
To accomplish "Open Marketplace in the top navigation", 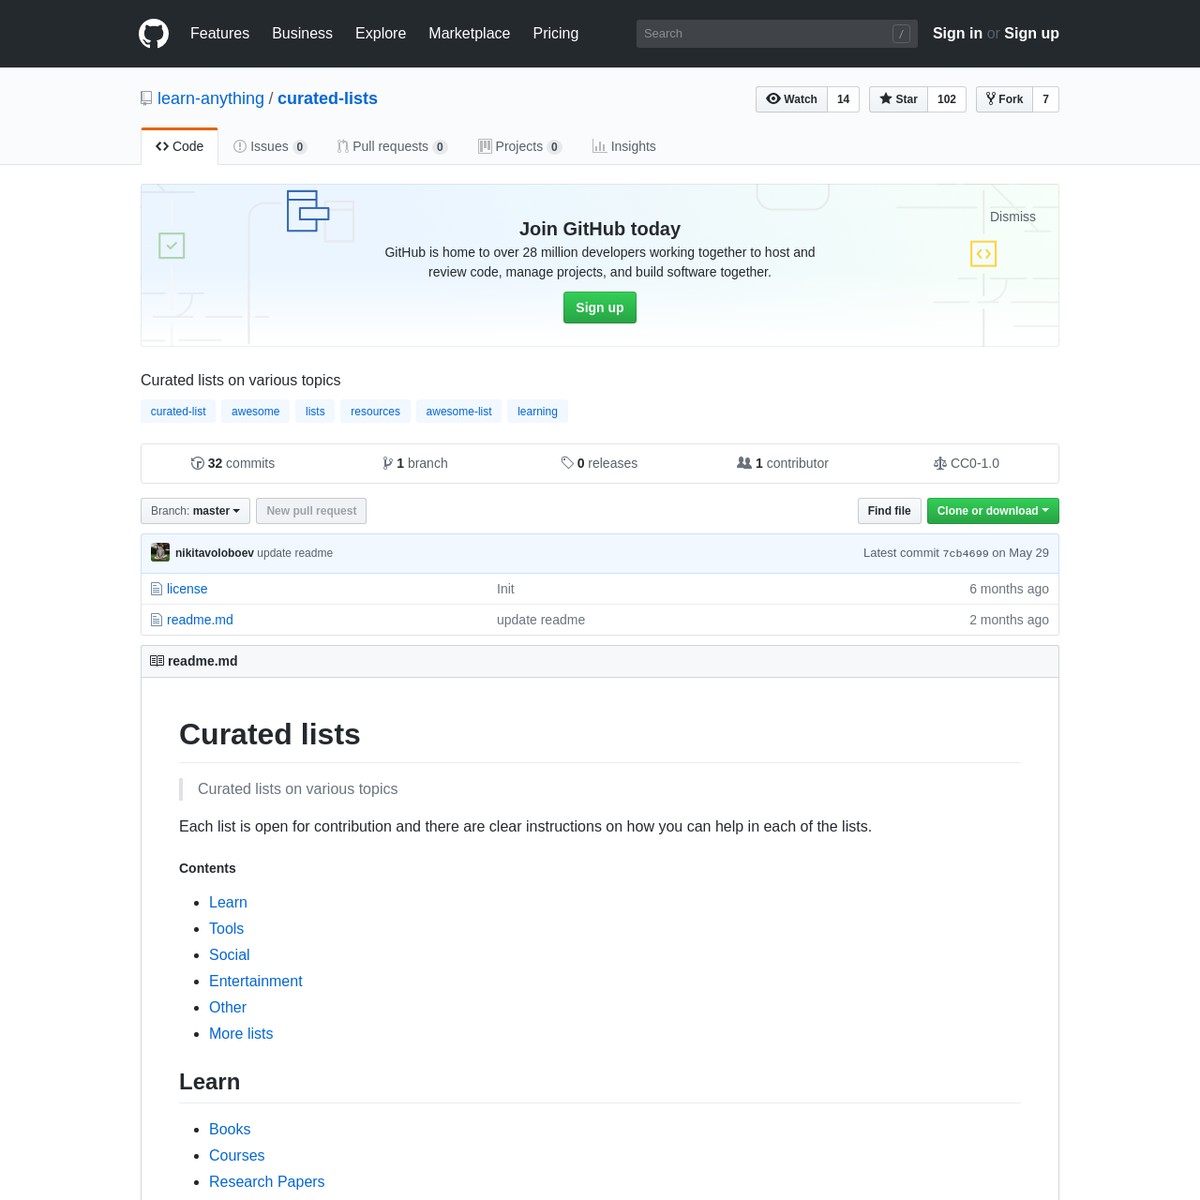I will (x=469, y=33).
